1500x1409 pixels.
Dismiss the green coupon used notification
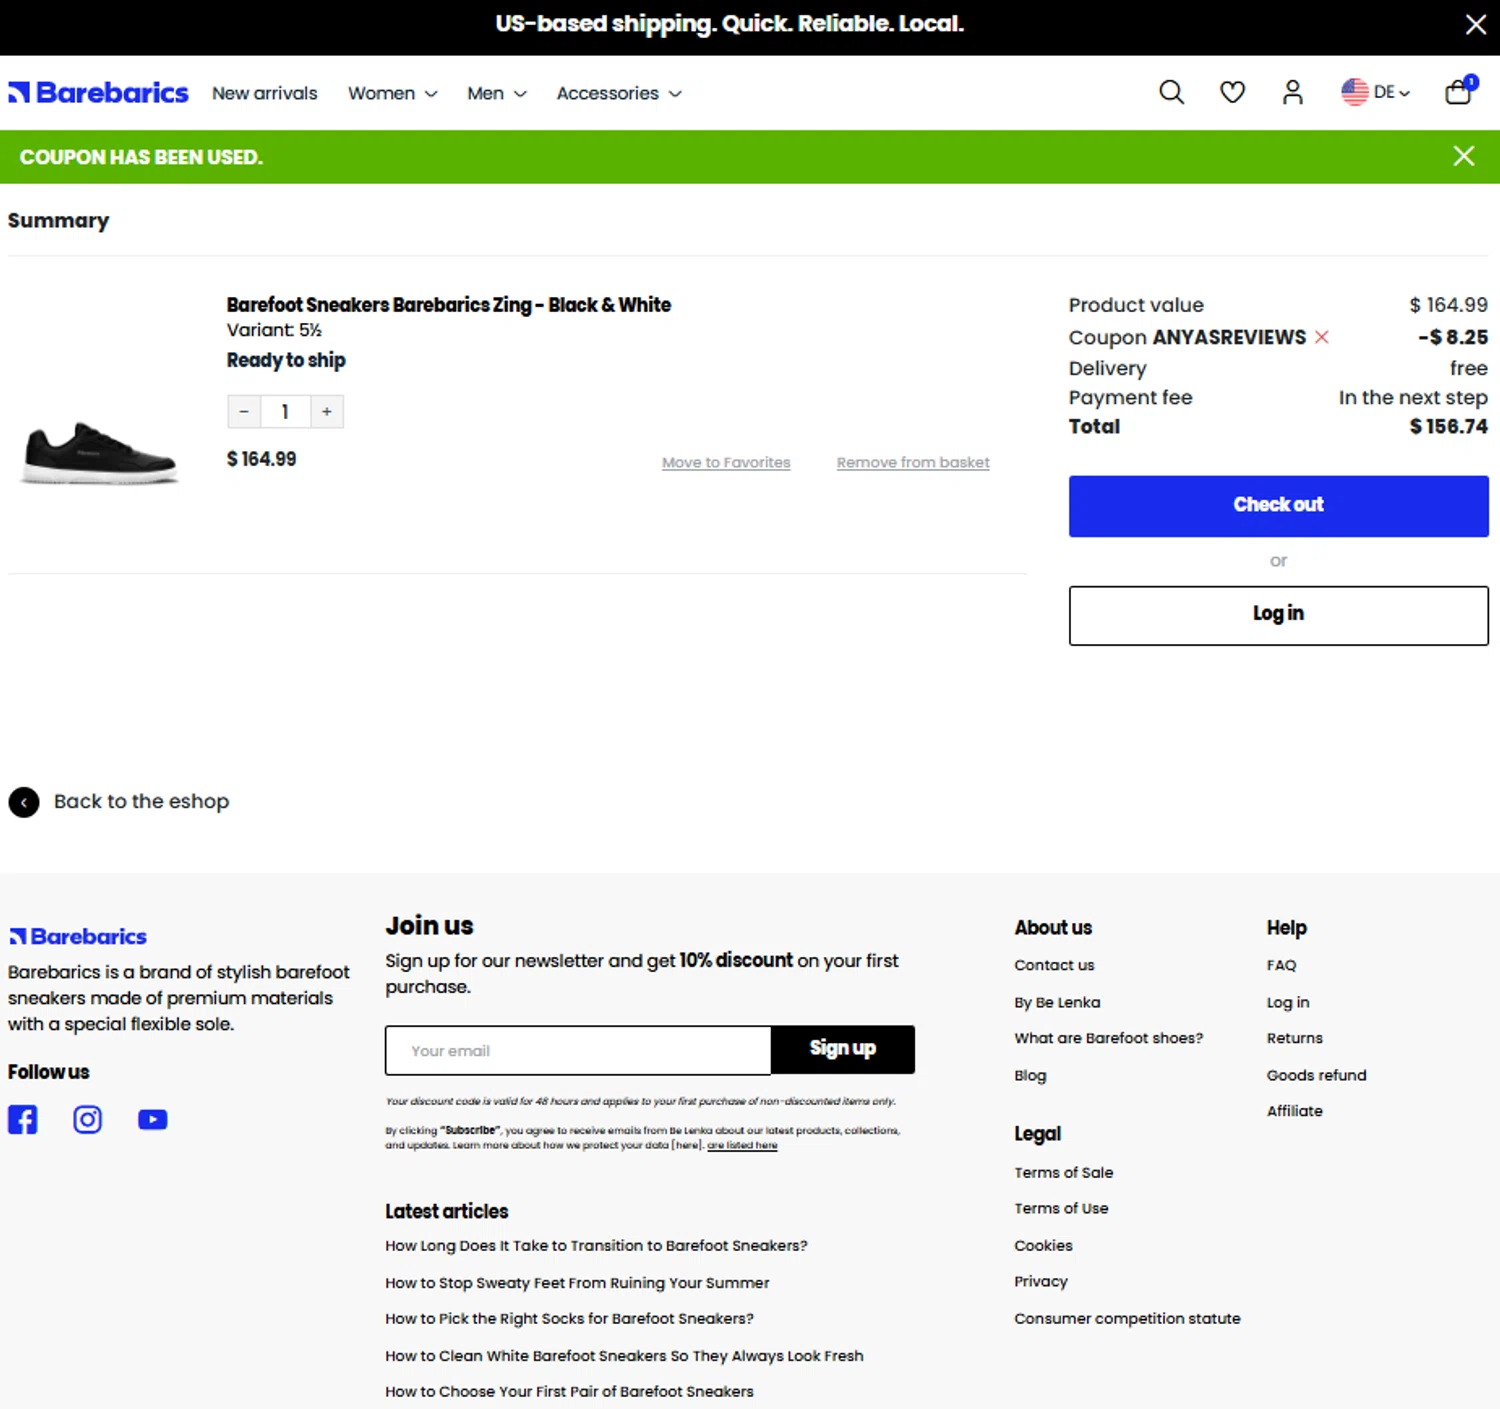[1464, 156]
